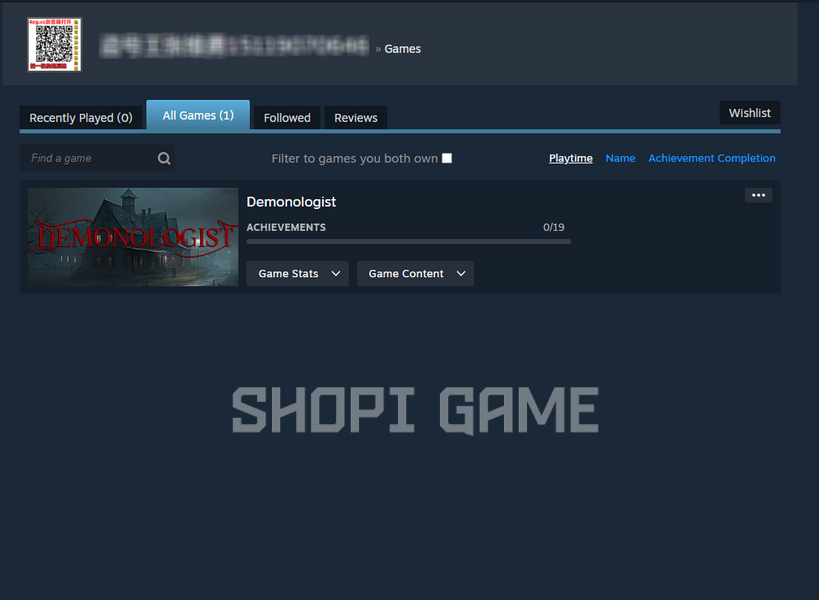Tick the Filter to games you both own checkbox
The height and width of the screenshot is (600, 819).
pyautogui.click(x=447, y=158)
